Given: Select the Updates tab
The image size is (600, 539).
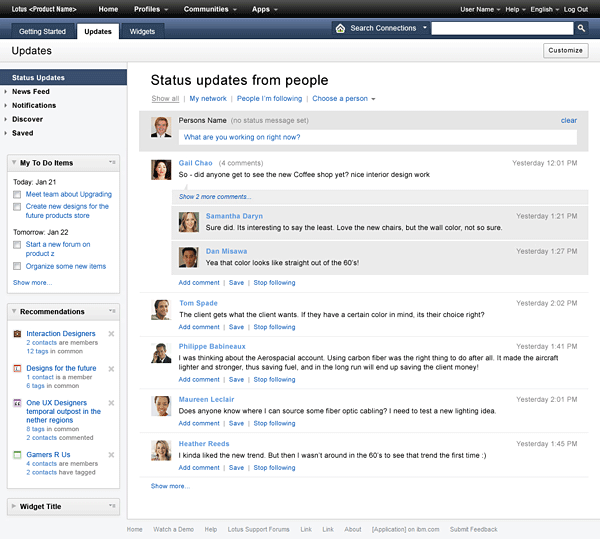Looking at the screenshot, I should tap(98, 31).
